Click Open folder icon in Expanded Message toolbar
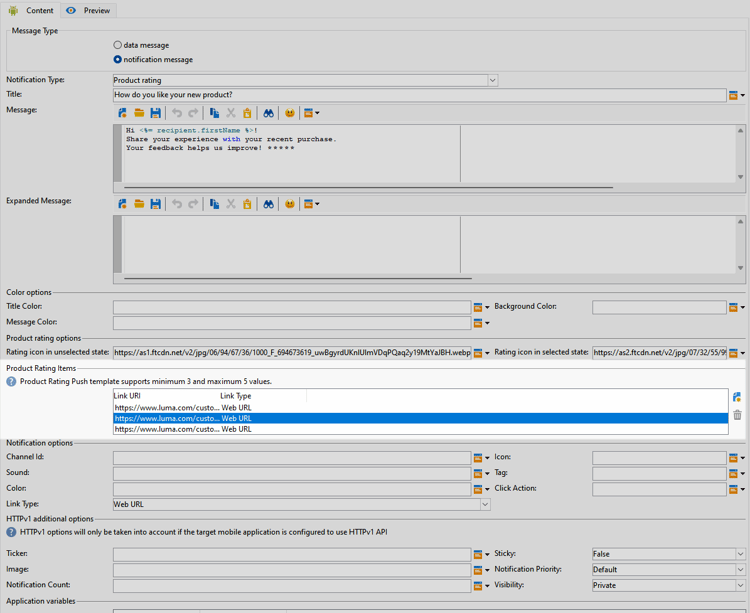 tap(139, 204)
